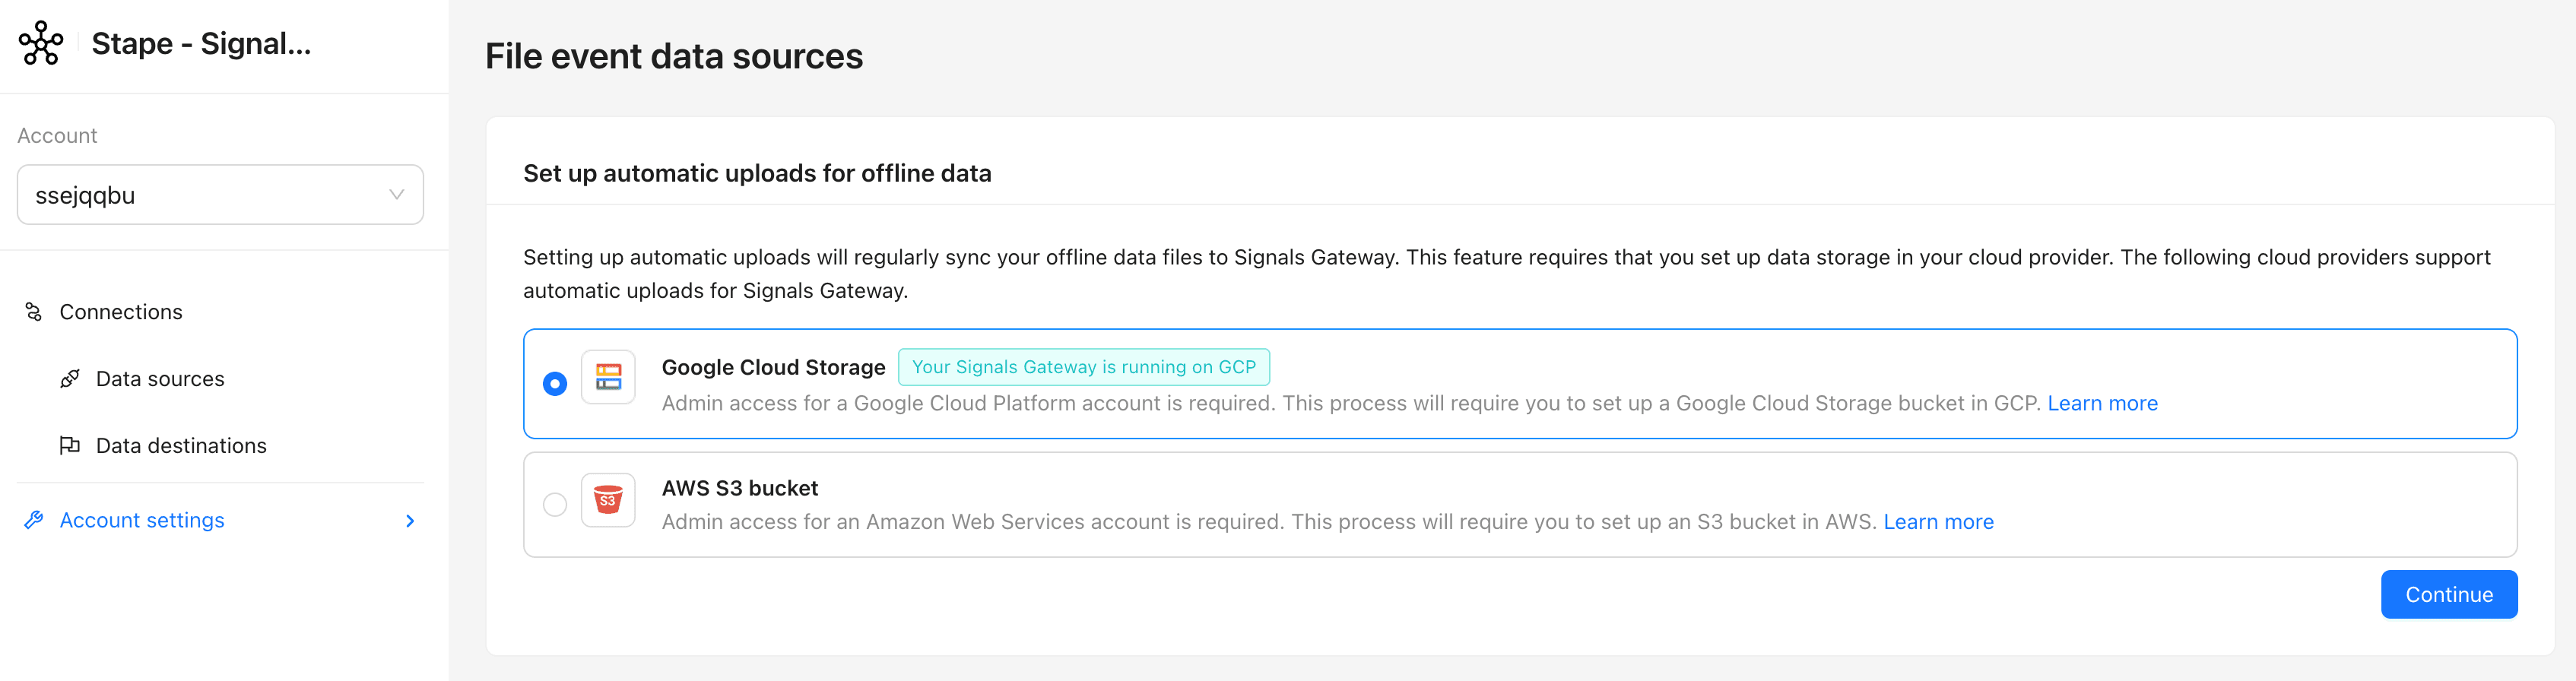Open the ssejqqbu account dropdown
This screenshot has width=2576, height=681.
[x=220, y=195]
